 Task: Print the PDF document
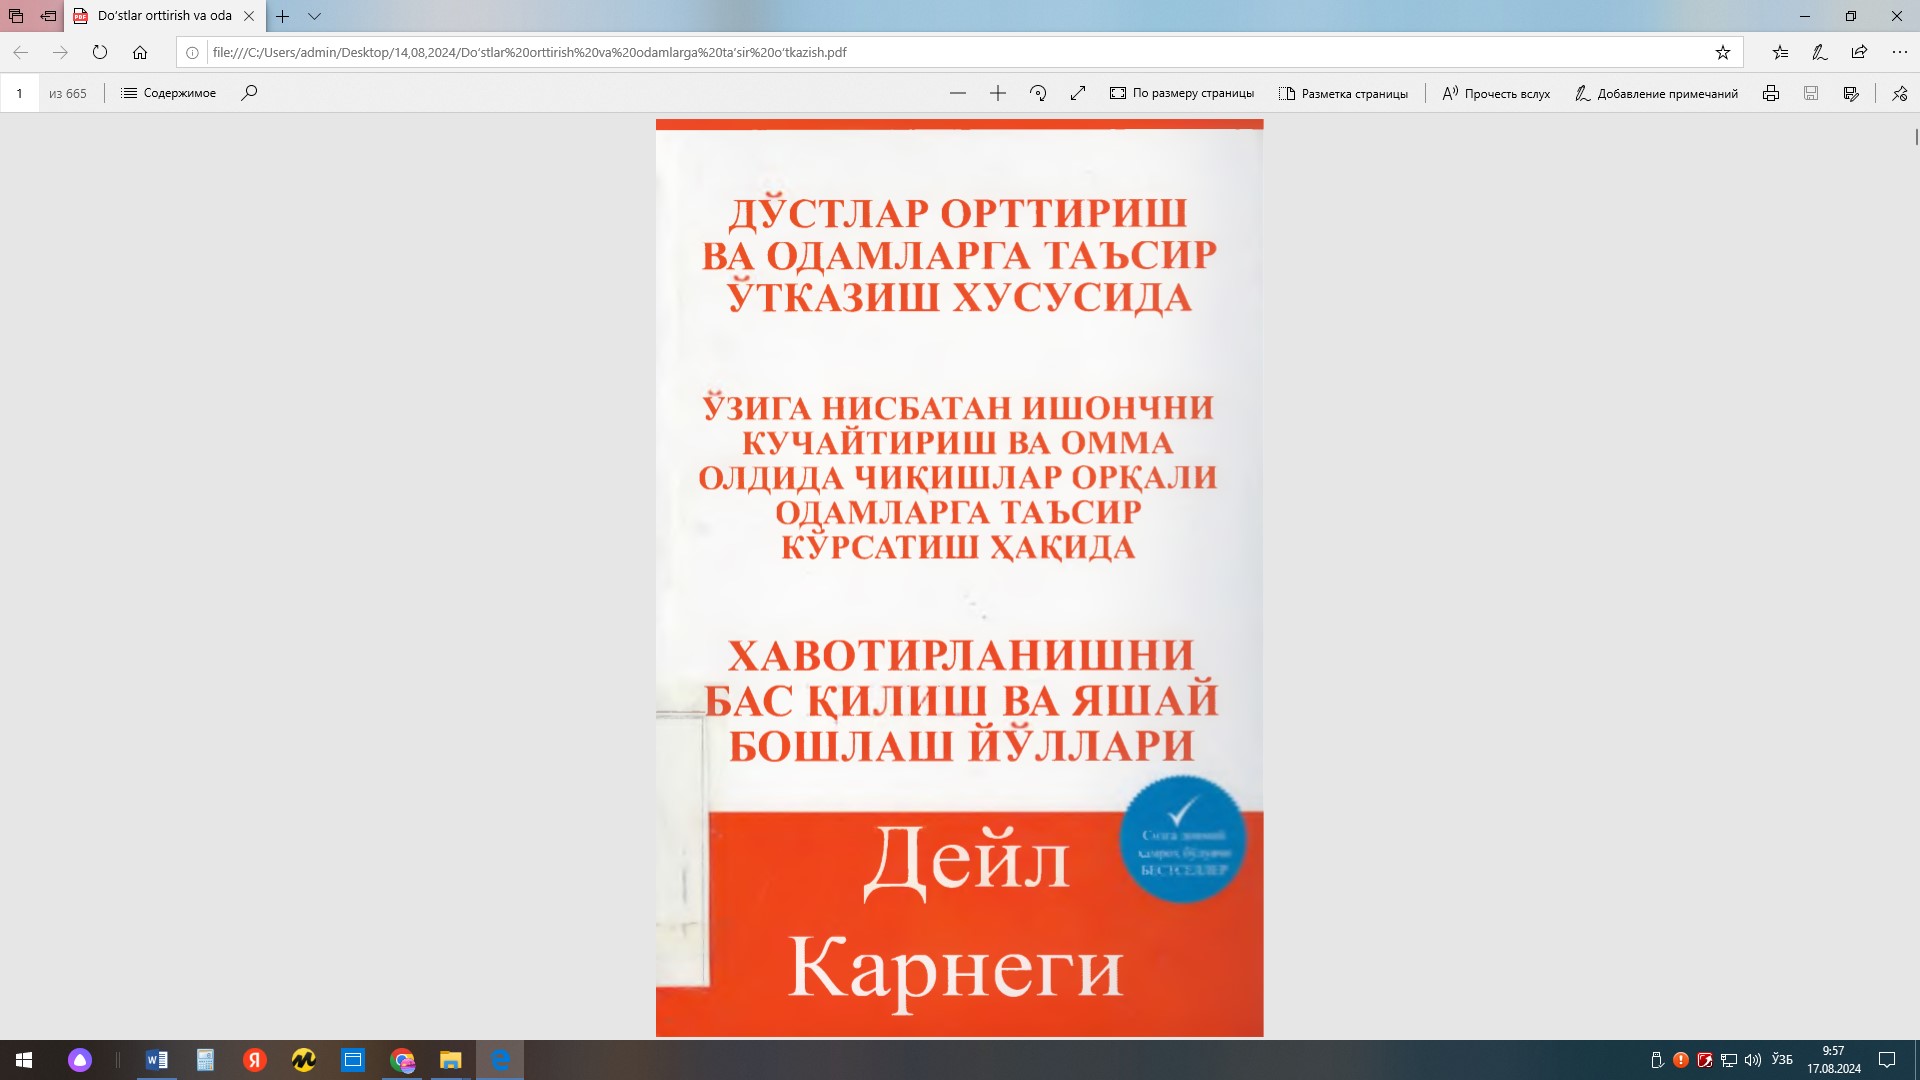click(x=1771, y=93)
